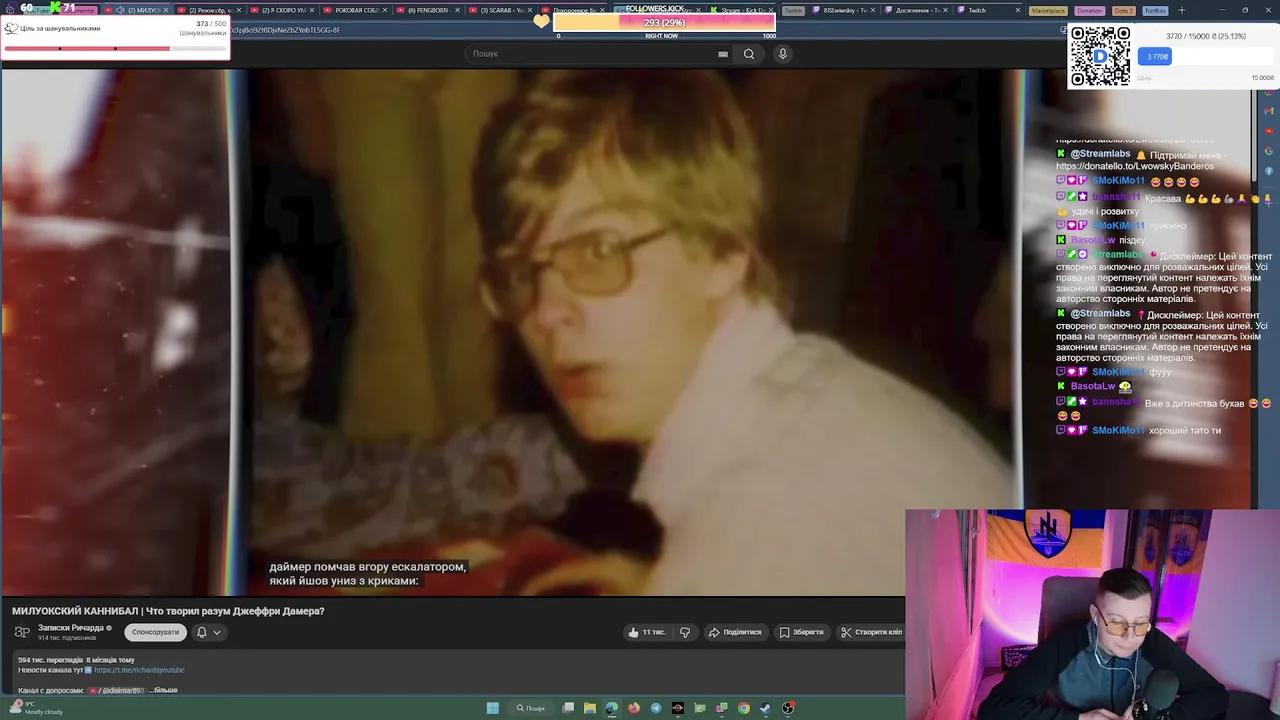Open Marketplace bookmark

tap(1048, 10)
